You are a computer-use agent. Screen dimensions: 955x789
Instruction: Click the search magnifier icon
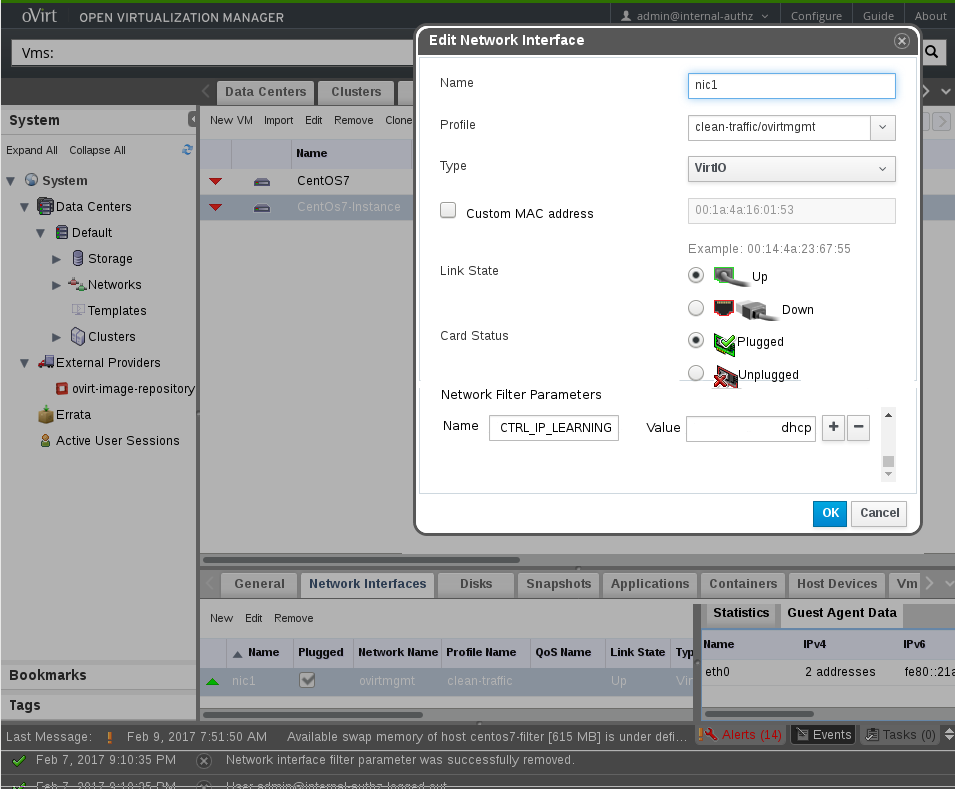pyautogui.click(x=931, y=53)
